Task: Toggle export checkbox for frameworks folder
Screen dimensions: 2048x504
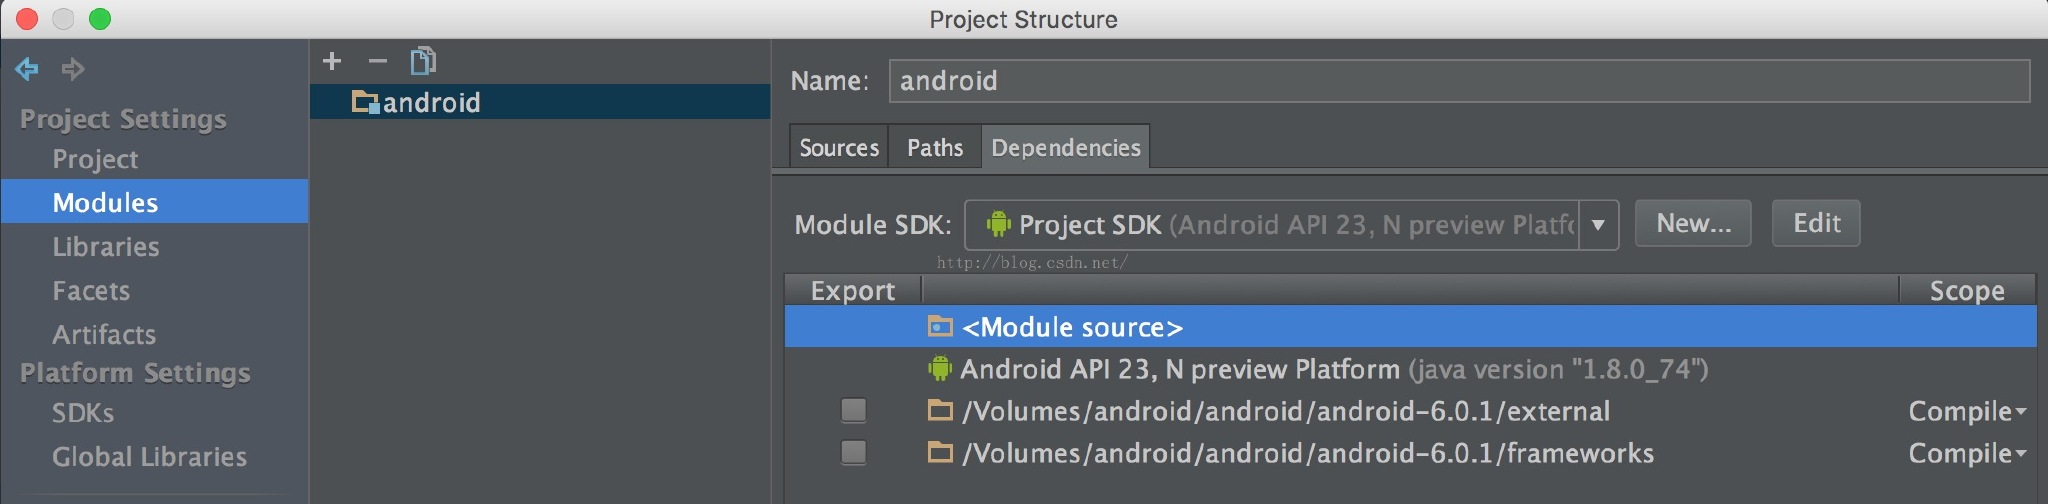Action: point(854,453)
